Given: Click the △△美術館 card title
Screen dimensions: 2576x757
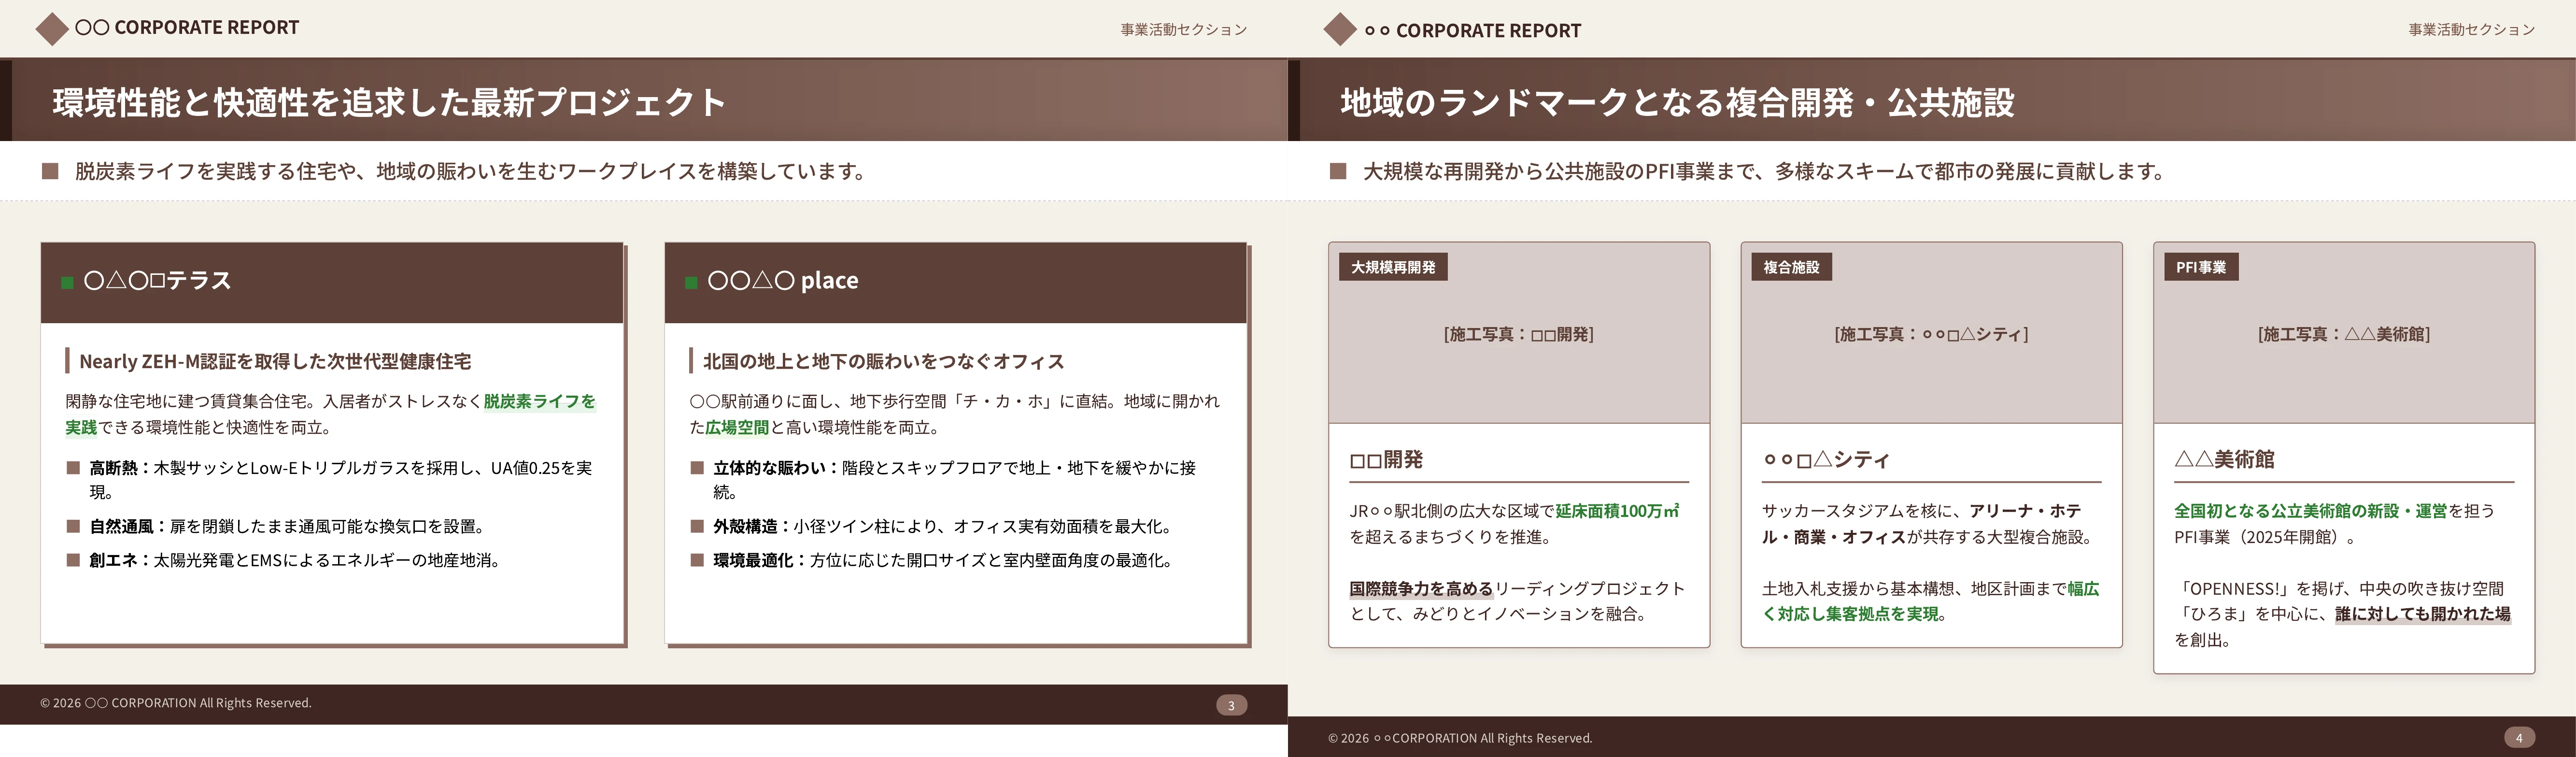Looking at the screenshot, I should click(2224, 460).
